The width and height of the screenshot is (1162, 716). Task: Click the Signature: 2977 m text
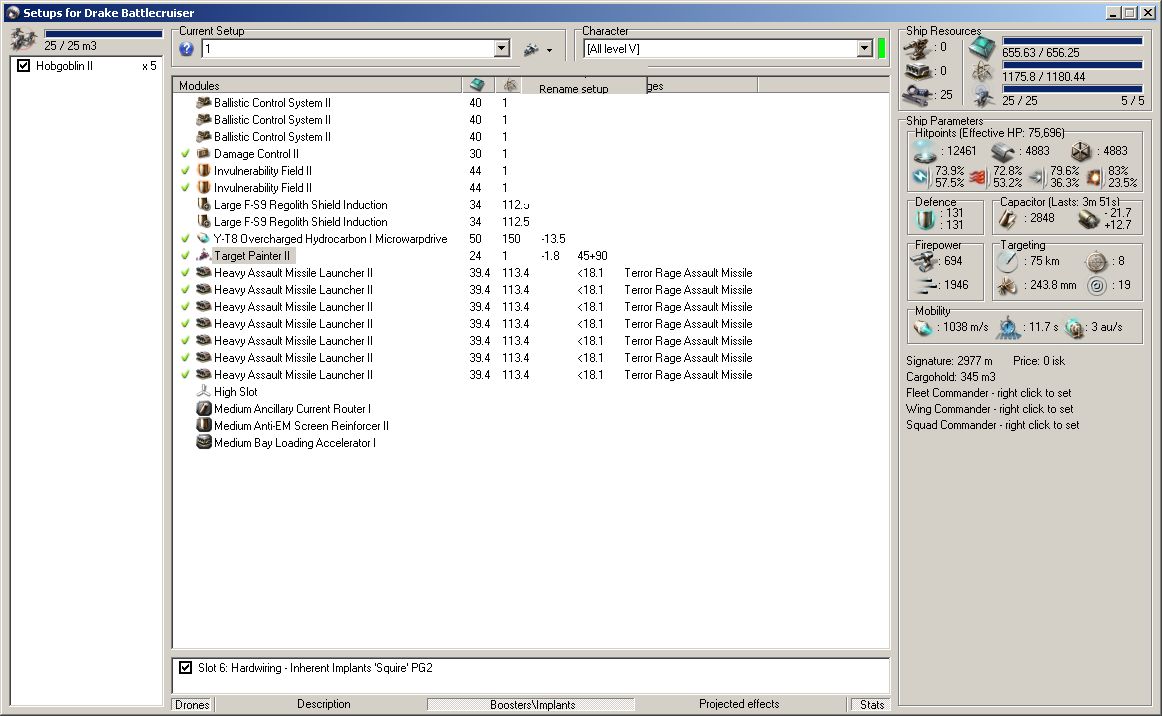pyautogui.click(x=949, y=361)
